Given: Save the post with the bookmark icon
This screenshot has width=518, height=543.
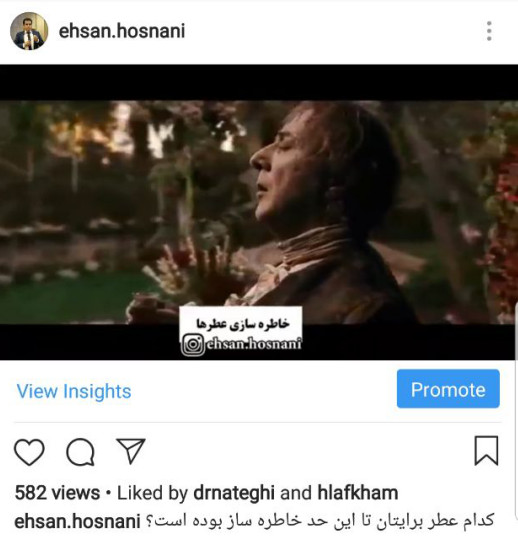Looking at the screenshot, I should coord(486,451).
